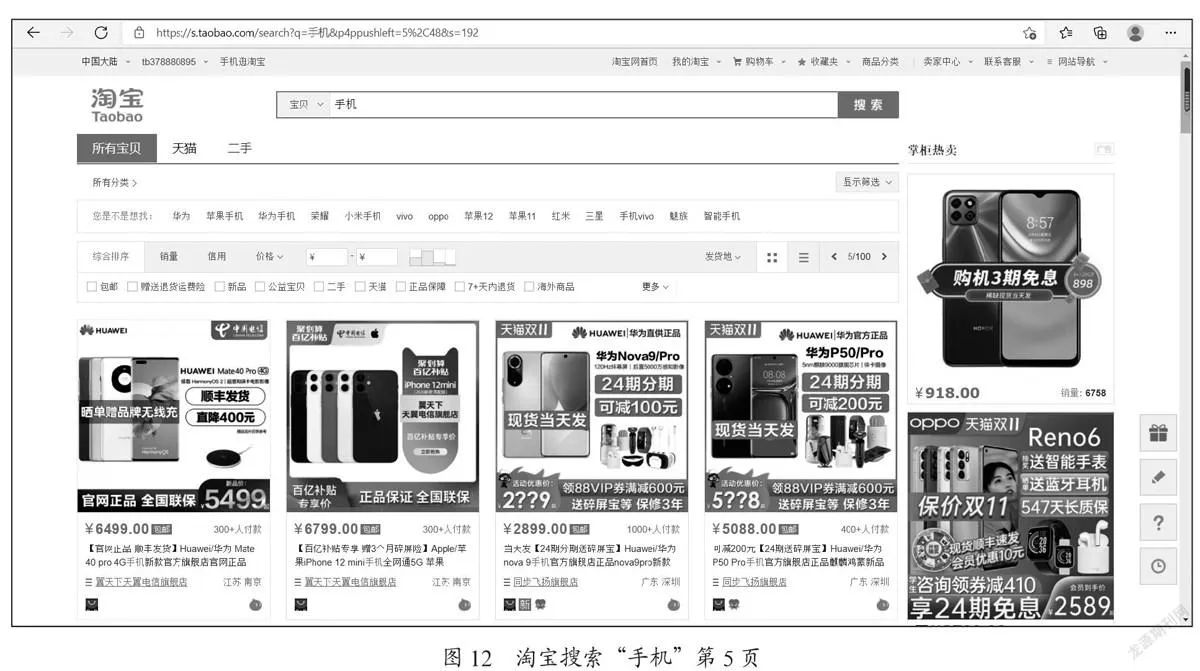The height and width of the screenshot is (671, 1200).
Task: Check the 海外商品 checkbox
Action: click(529, 287)
